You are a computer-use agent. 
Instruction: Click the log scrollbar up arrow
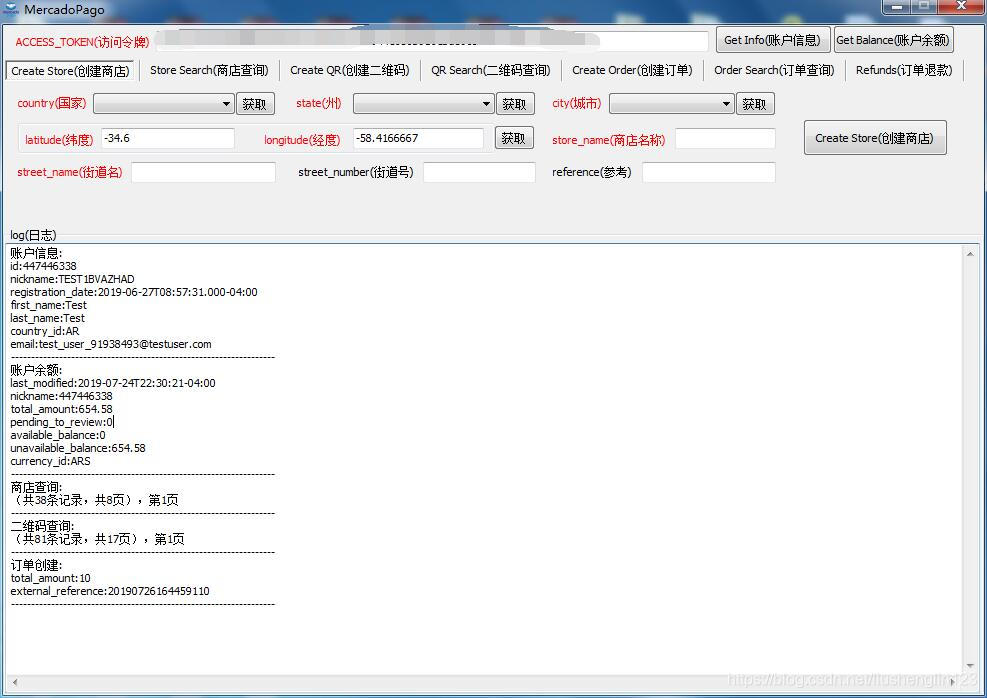[x=970, y=254]
